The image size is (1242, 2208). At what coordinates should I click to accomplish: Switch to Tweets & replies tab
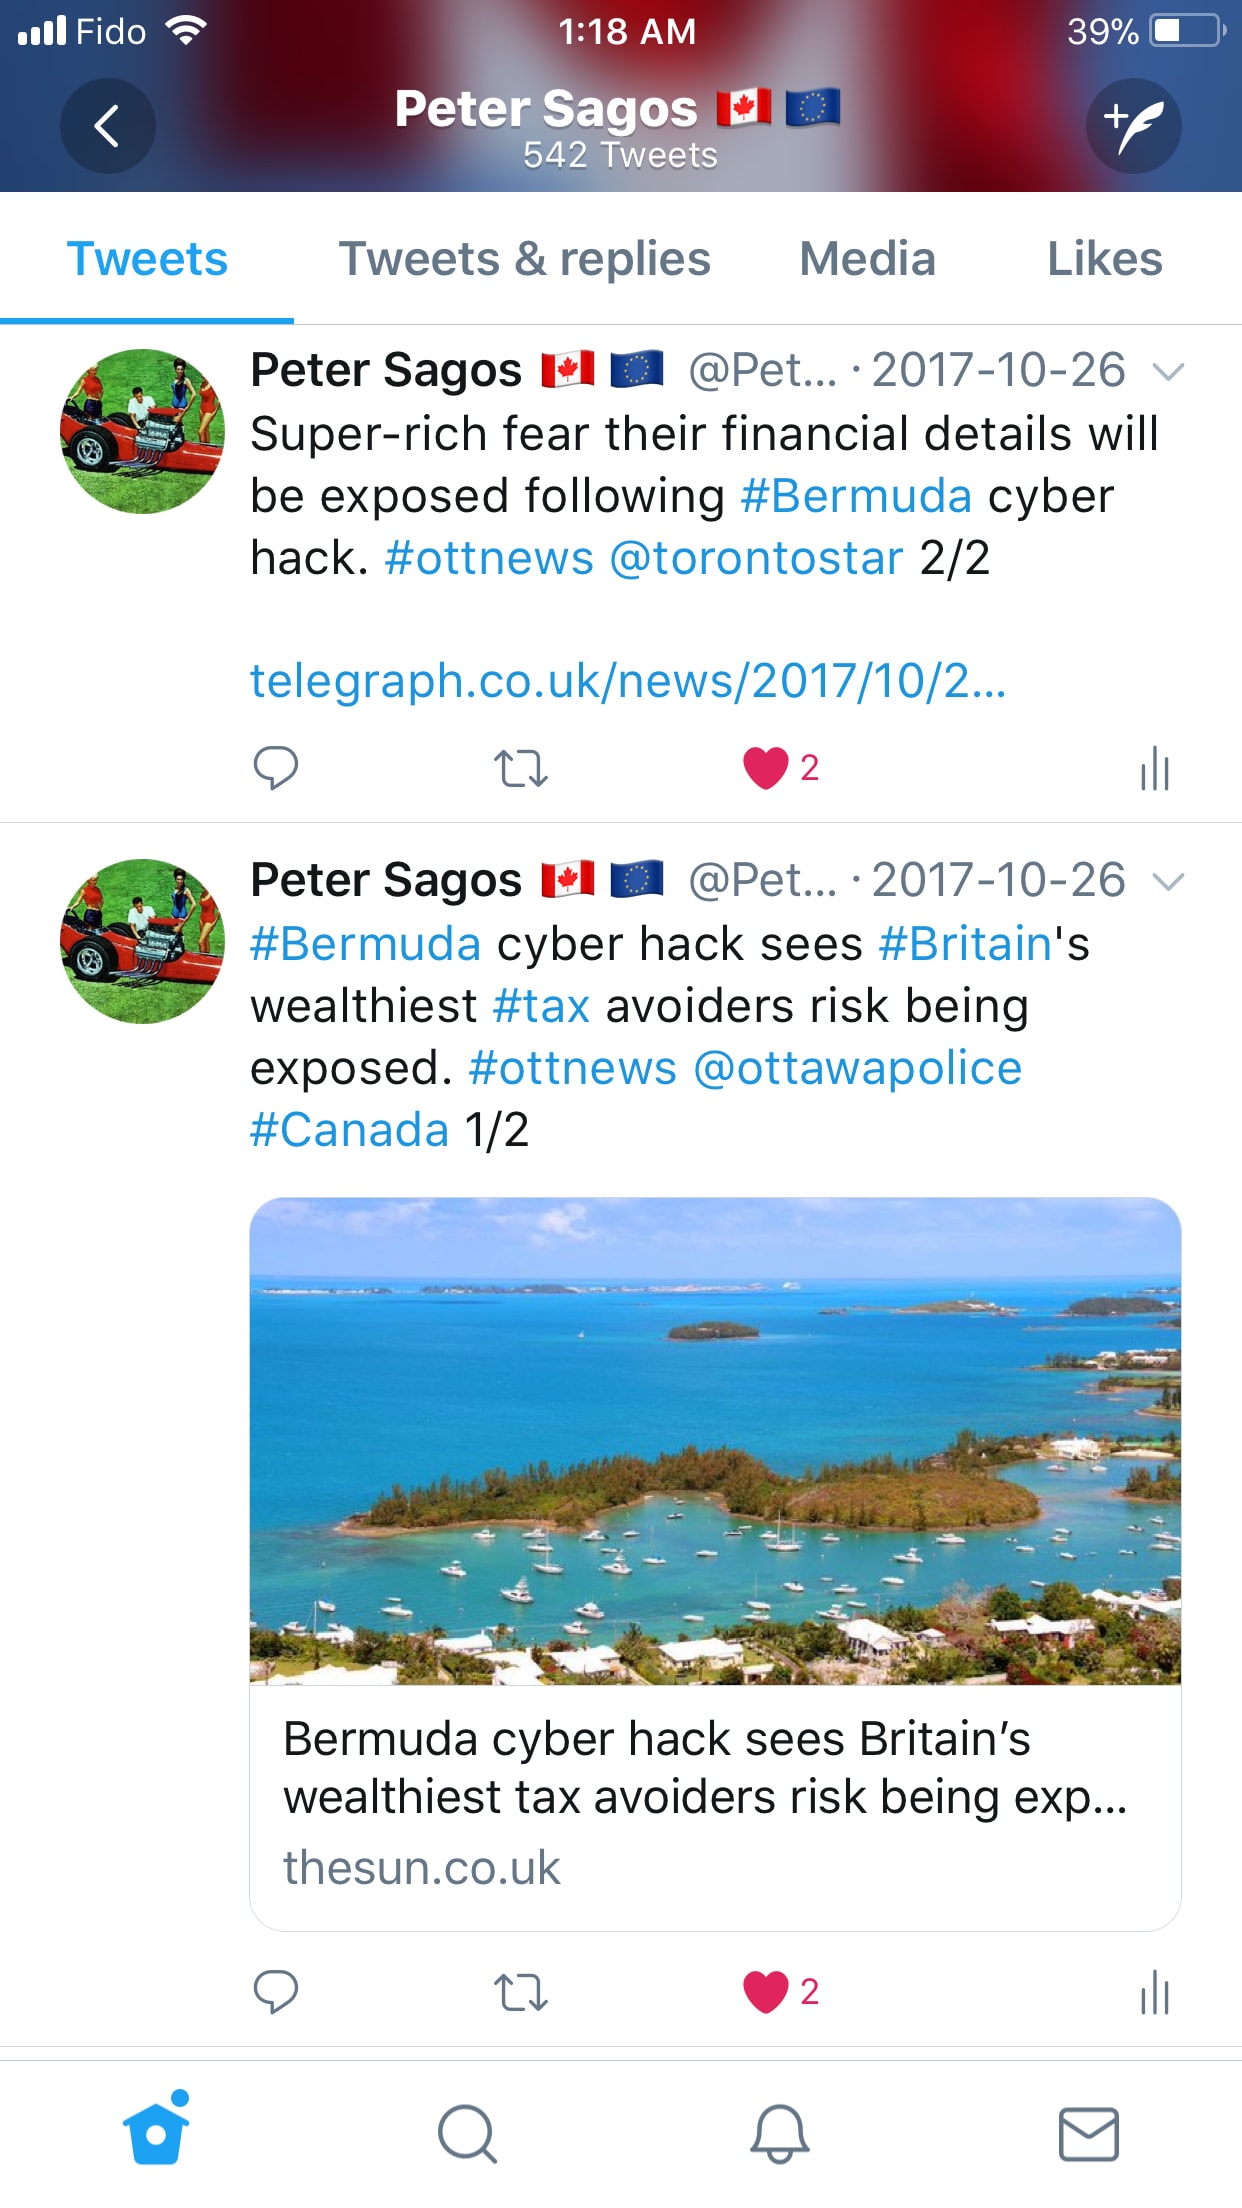(x=525, y=259)
